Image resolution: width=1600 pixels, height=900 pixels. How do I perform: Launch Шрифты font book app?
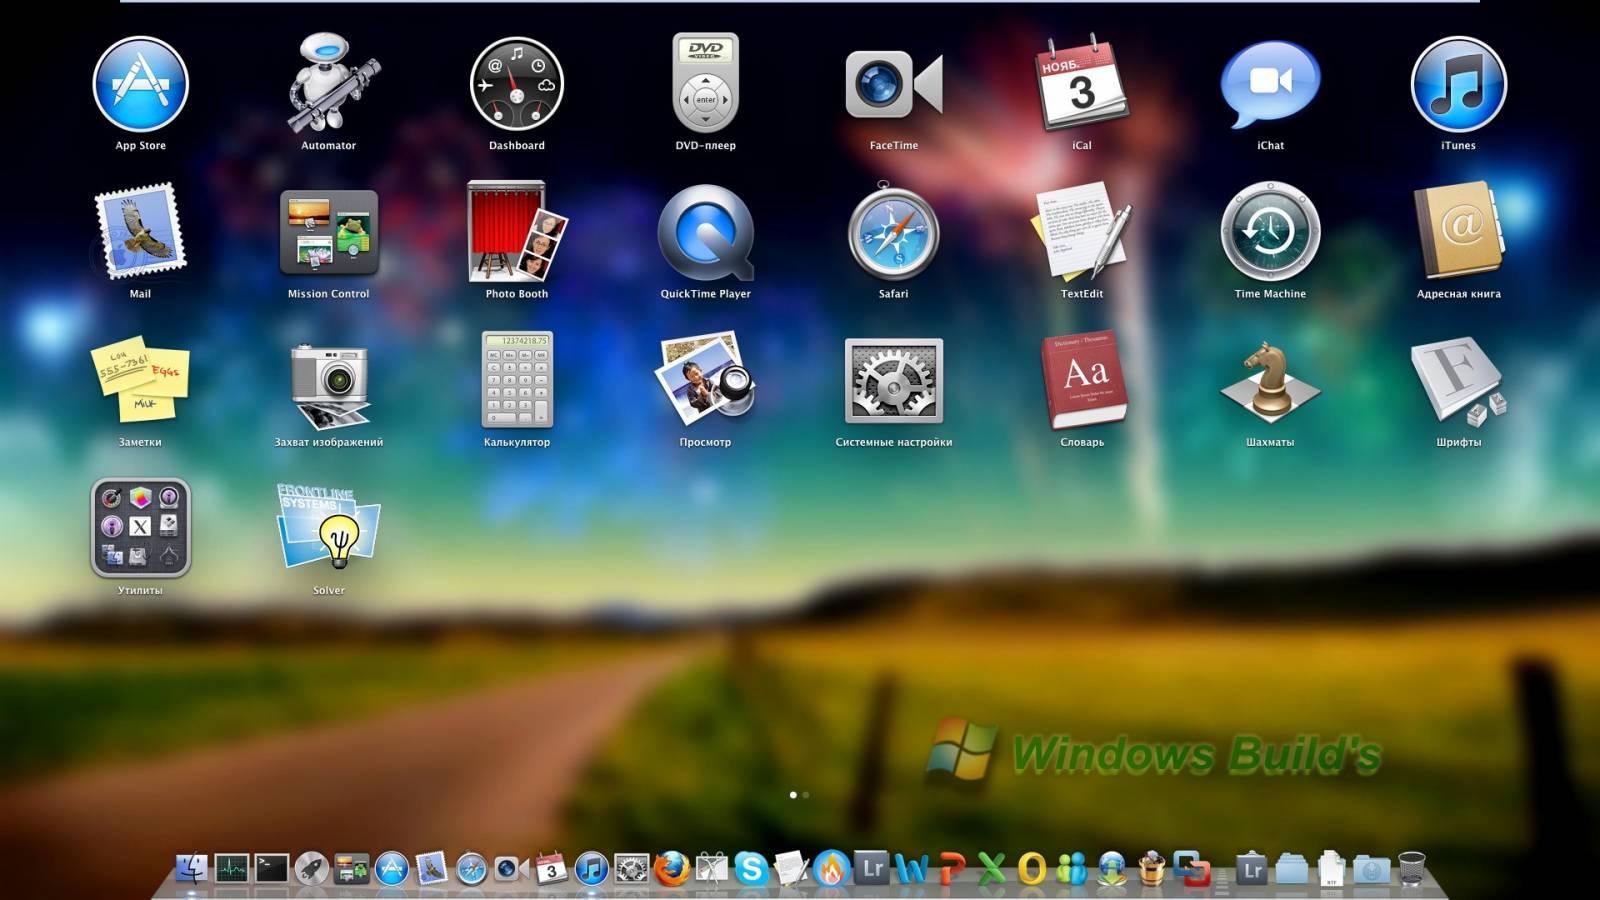pos(1458,381)
